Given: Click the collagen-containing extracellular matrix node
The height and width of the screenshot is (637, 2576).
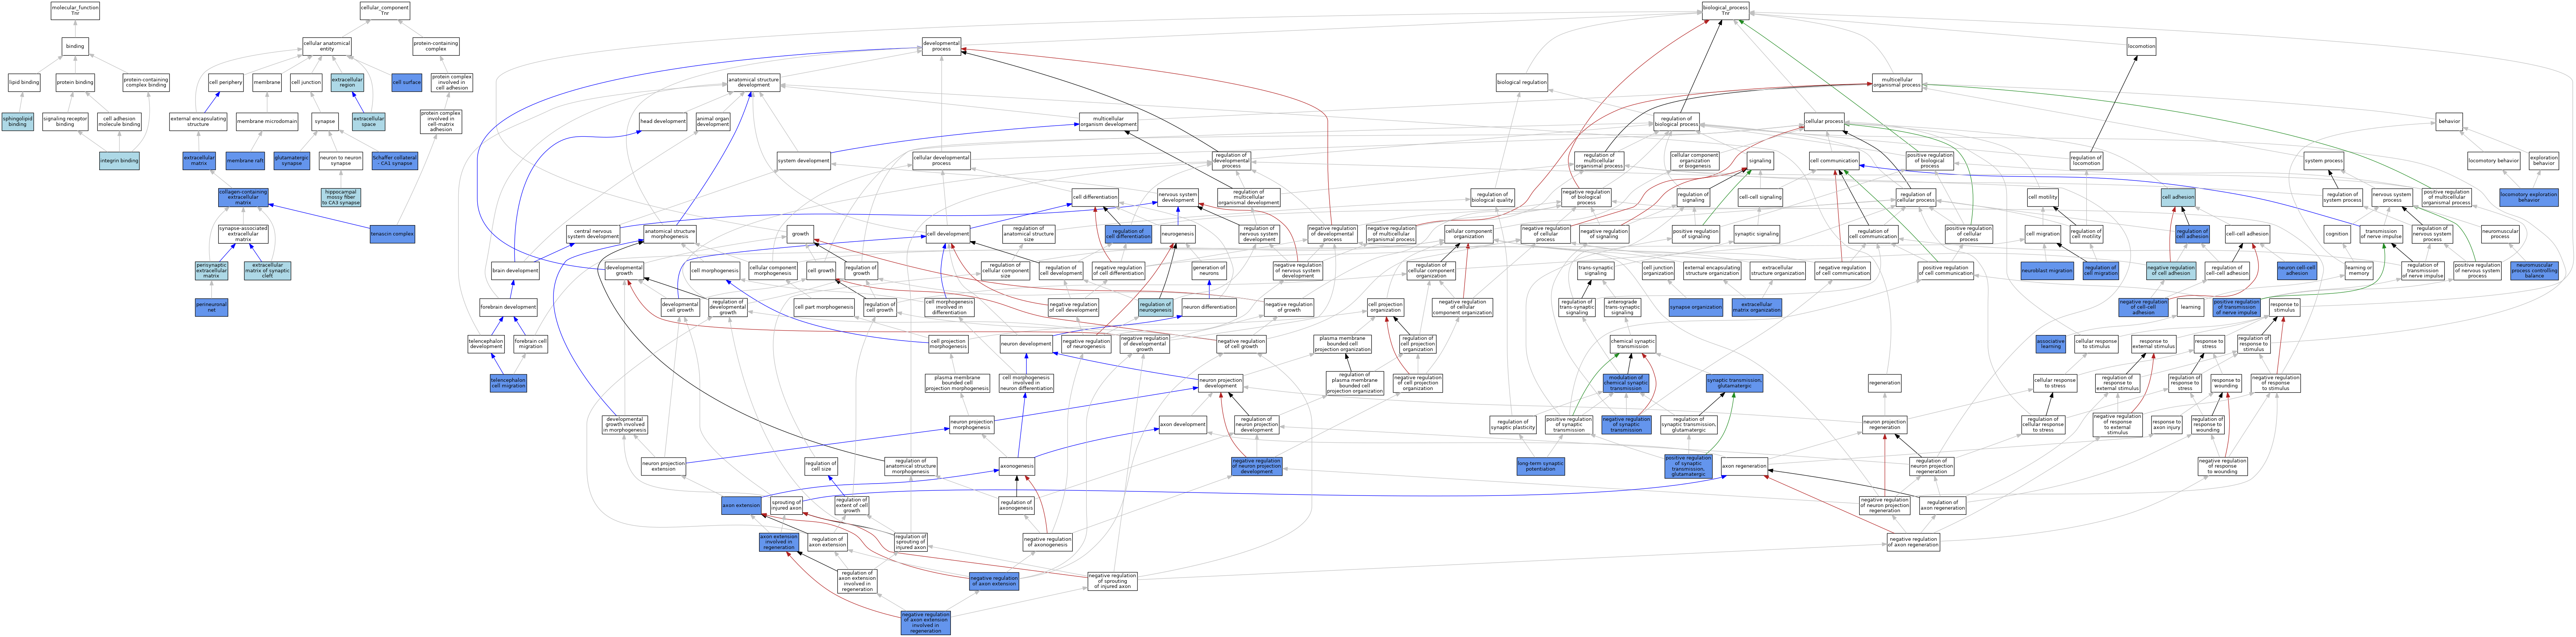Looking at the screenshot, I should 243,198.
